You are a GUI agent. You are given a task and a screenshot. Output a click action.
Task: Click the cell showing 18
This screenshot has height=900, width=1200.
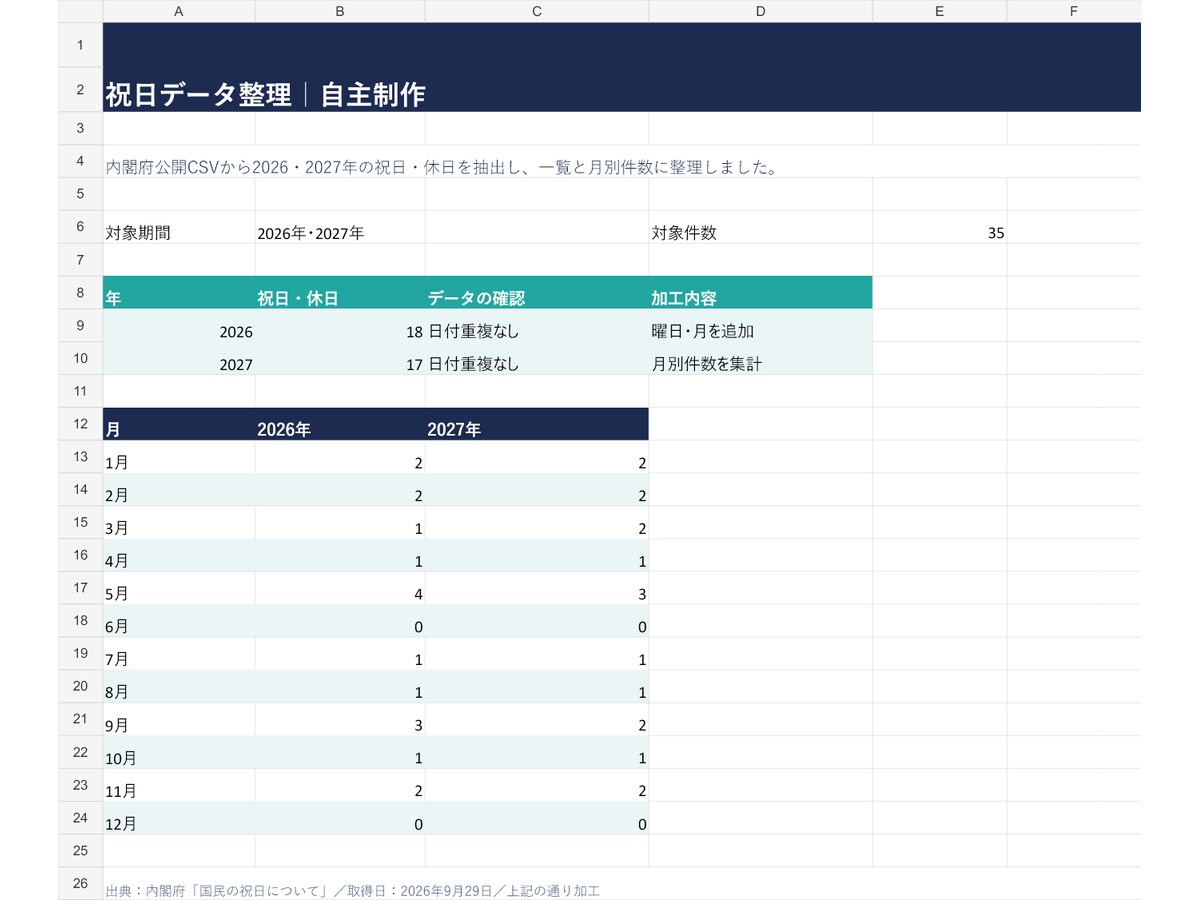pos(340,326)
